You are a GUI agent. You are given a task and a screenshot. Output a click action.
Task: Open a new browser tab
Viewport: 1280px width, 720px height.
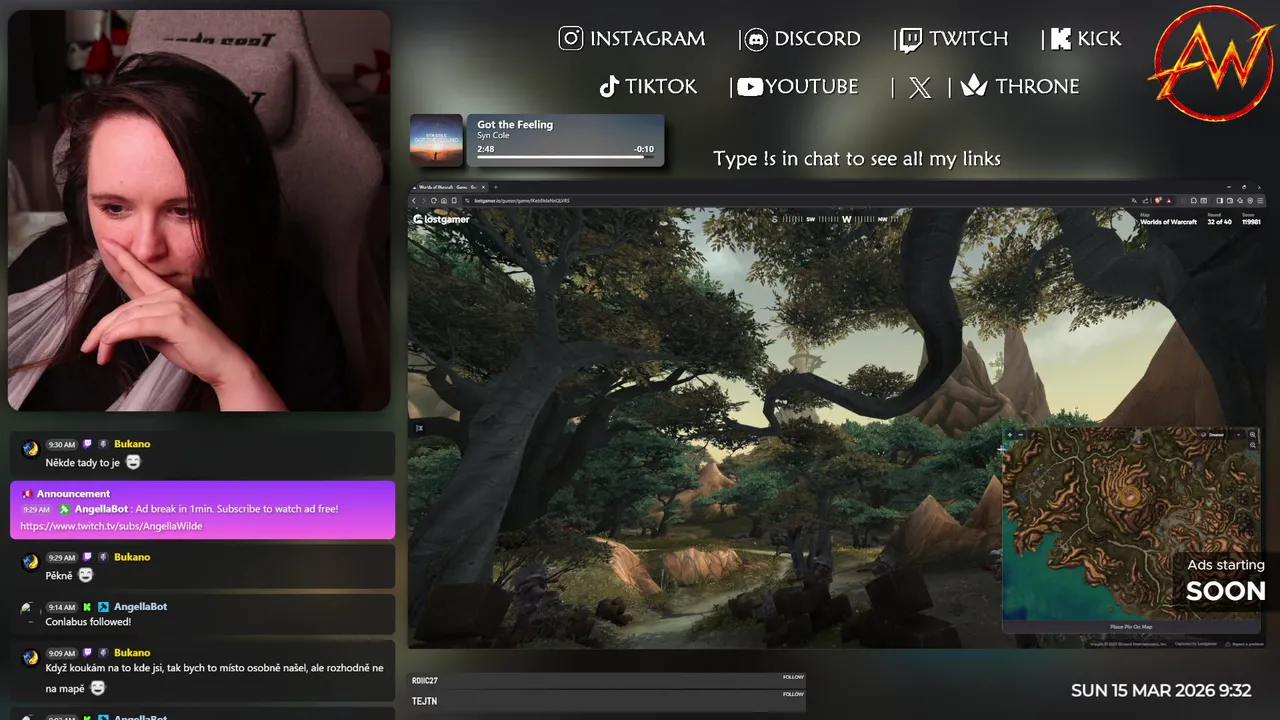pyautogui.click(x=495, y=187)
